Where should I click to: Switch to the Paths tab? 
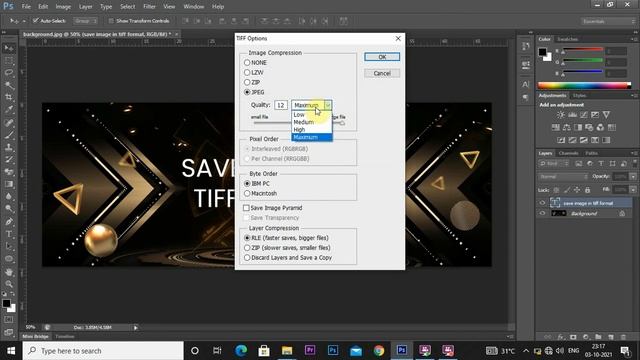tap(591, 153)
